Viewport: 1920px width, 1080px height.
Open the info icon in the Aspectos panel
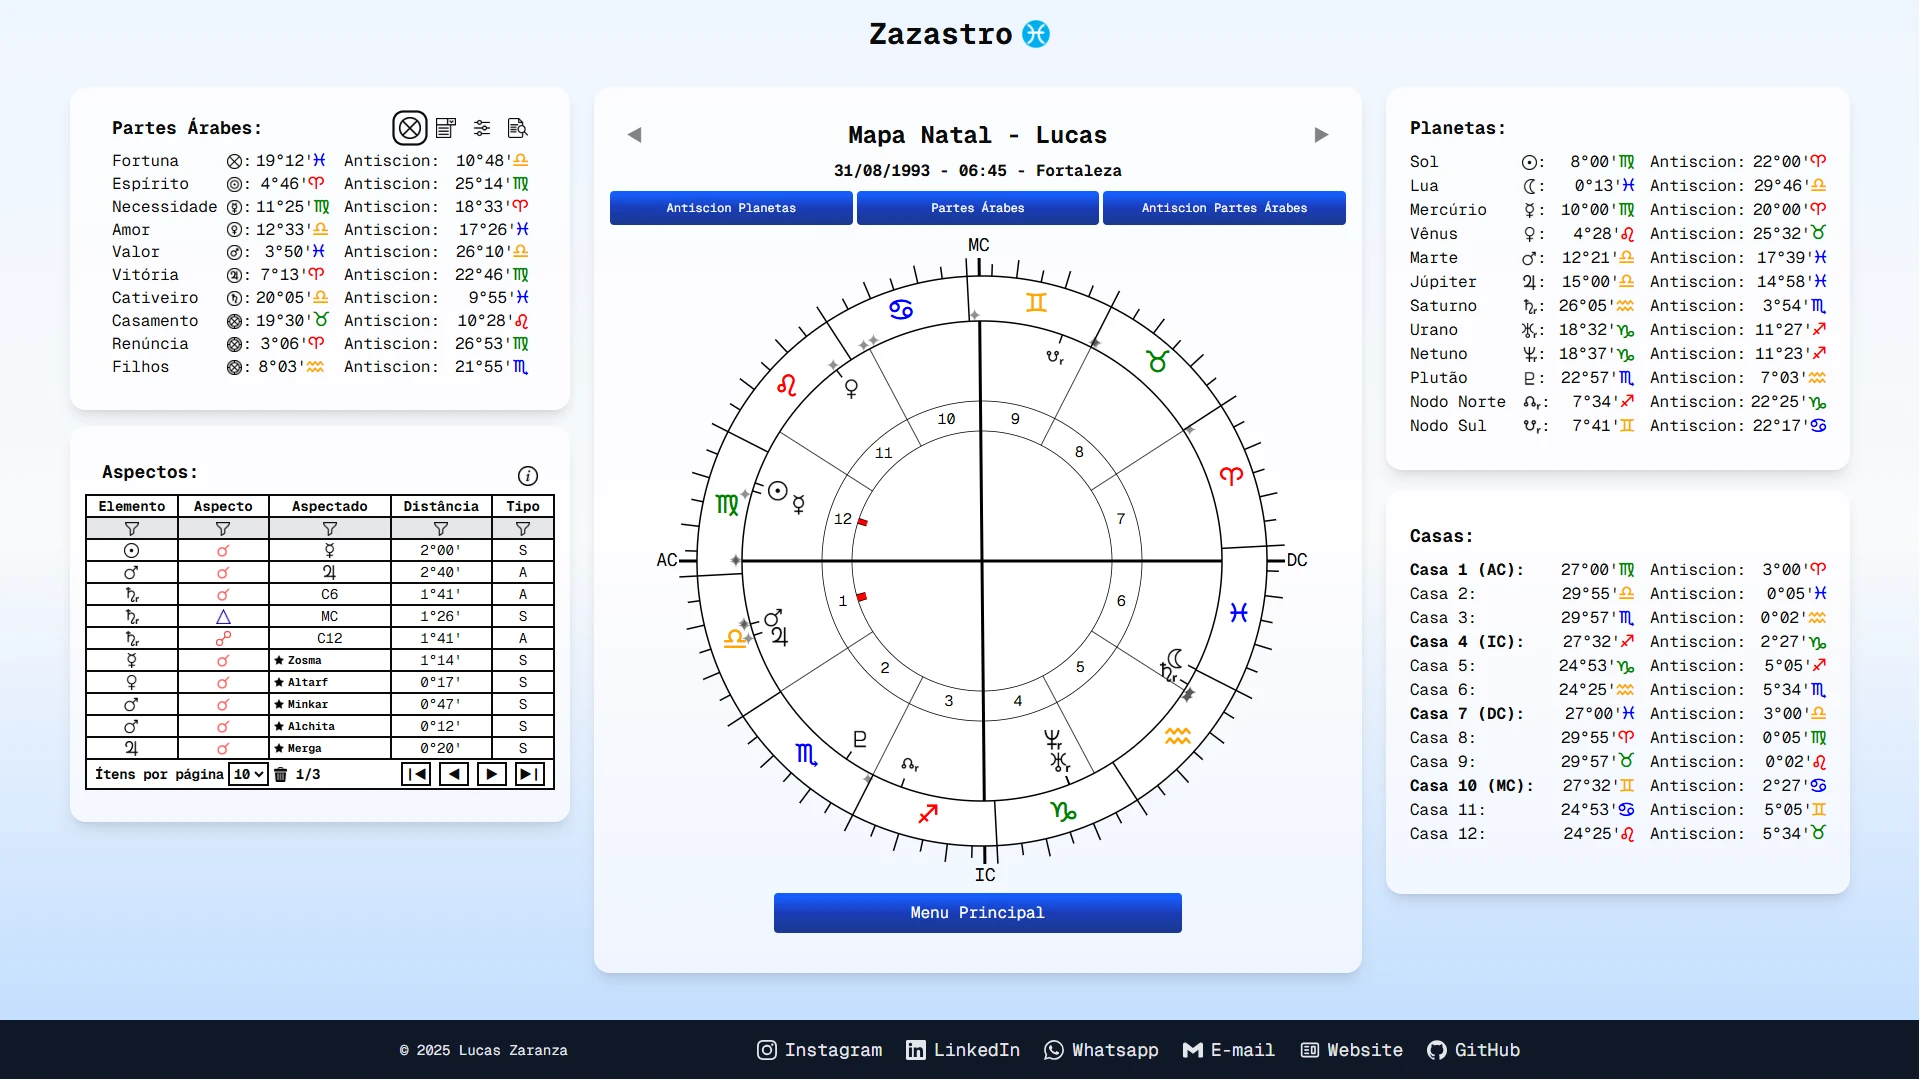click(529, 476)
